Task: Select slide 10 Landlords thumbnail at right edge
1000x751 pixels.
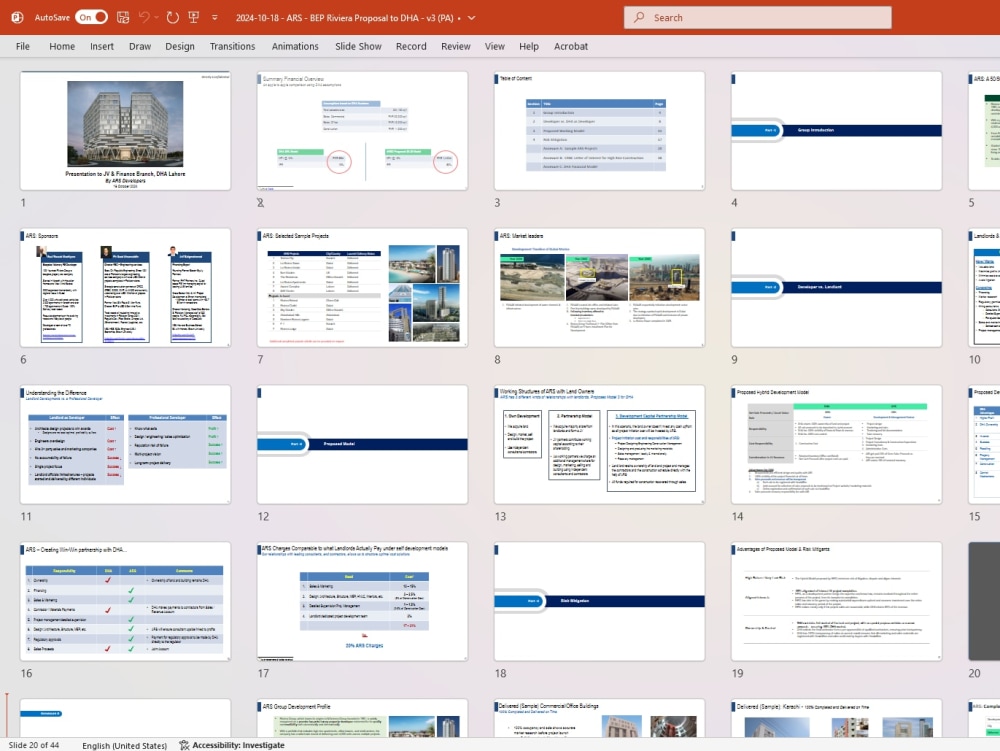Action: (984, 288)
